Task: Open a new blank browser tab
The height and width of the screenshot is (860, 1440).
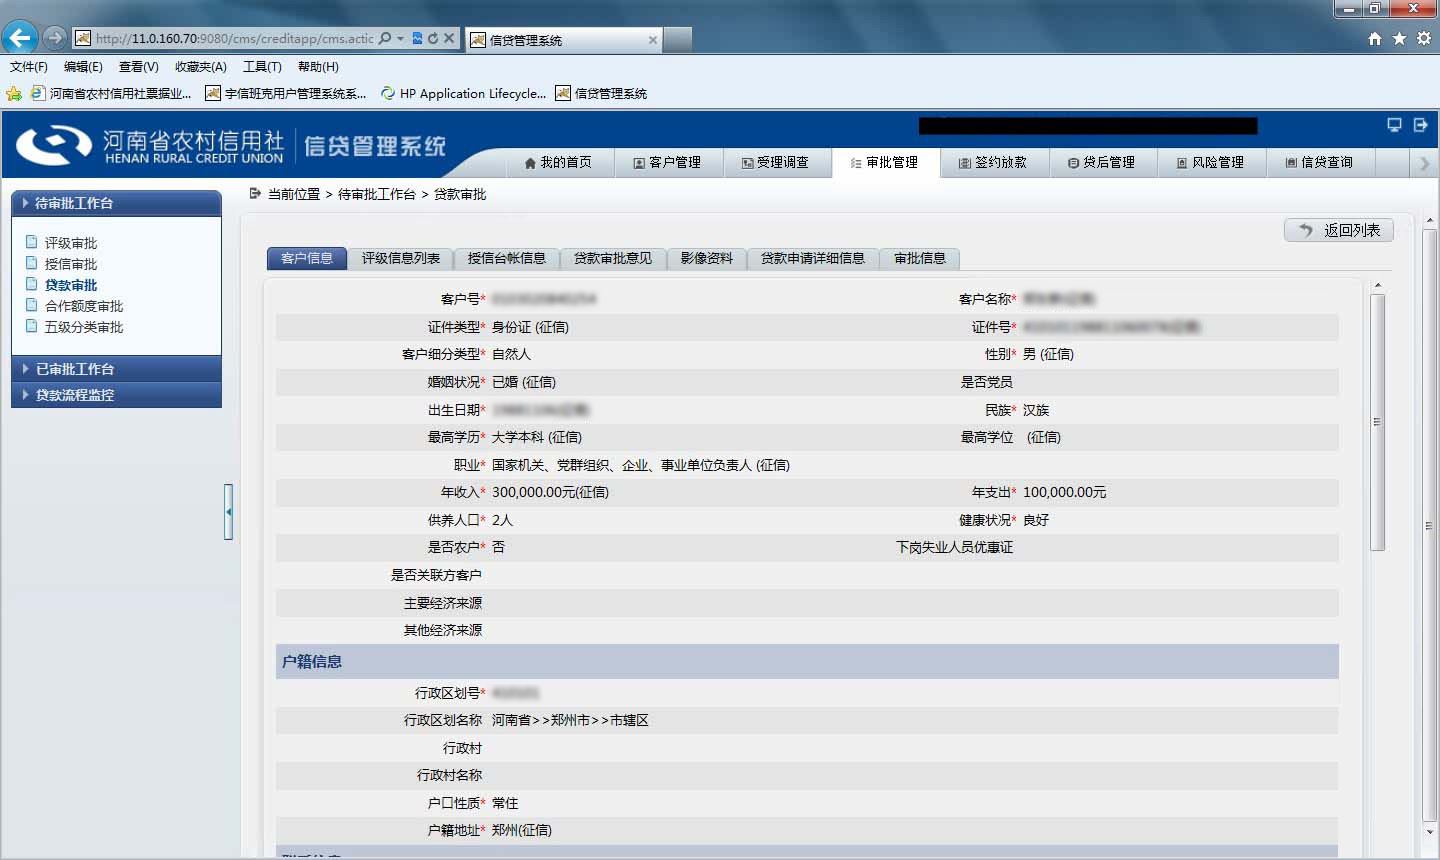Action: [677, 40]
